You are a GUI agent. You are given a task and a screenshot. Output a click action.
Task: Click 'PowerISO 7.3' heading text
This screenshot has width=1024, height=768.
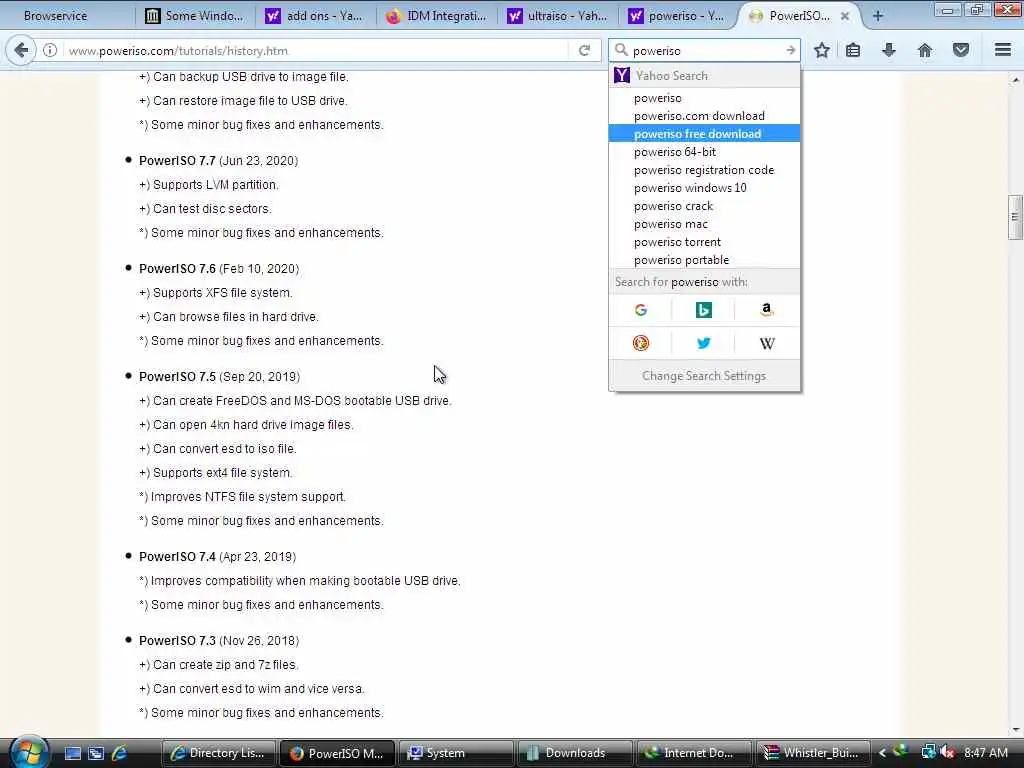coord(177,641)
